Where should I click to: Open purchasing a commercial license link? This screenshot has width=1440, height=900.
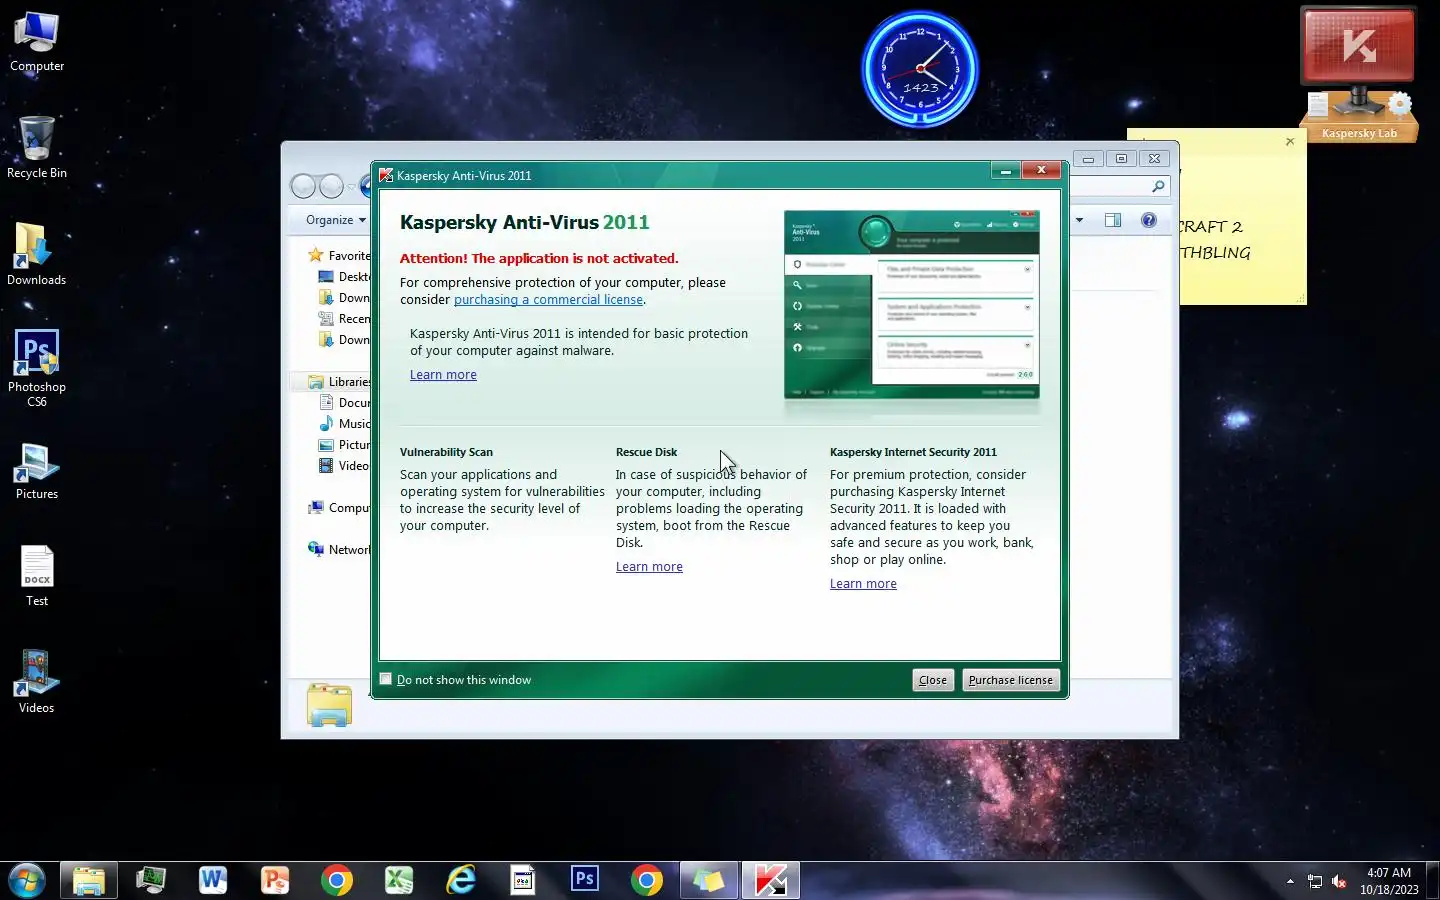coord(548,300)
